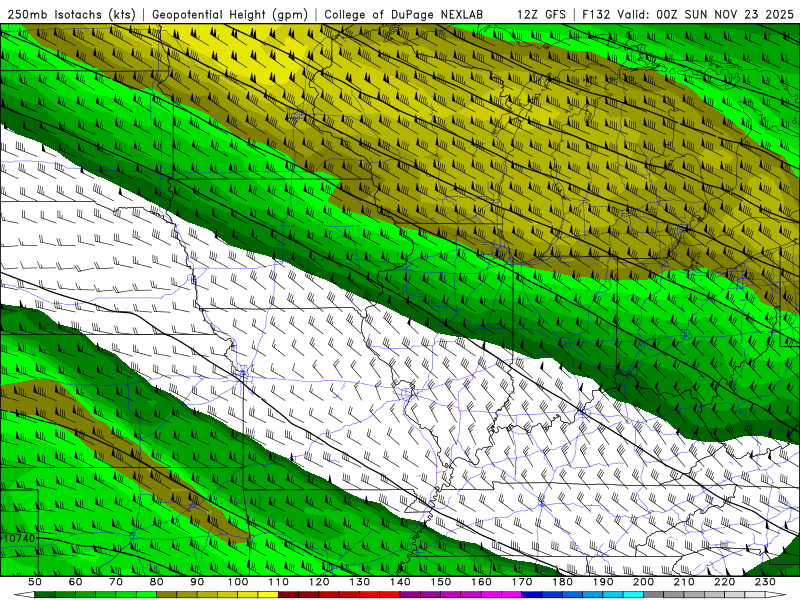800x600 pixels.
Task: Click the "250mb Isotachs (kts)" title text
Action: 71,15
